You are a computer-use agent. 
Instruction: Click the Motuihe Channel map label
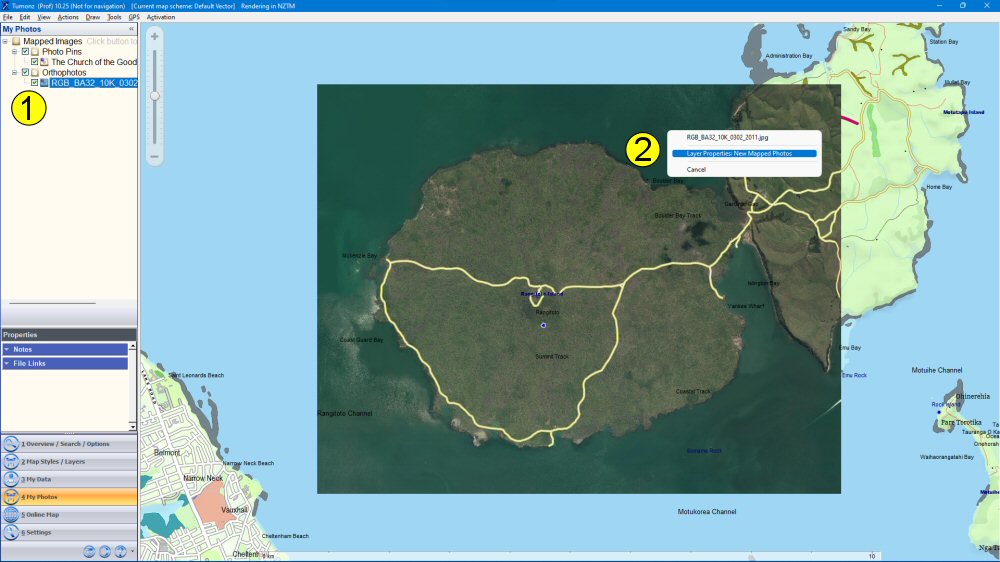[936, 370]
